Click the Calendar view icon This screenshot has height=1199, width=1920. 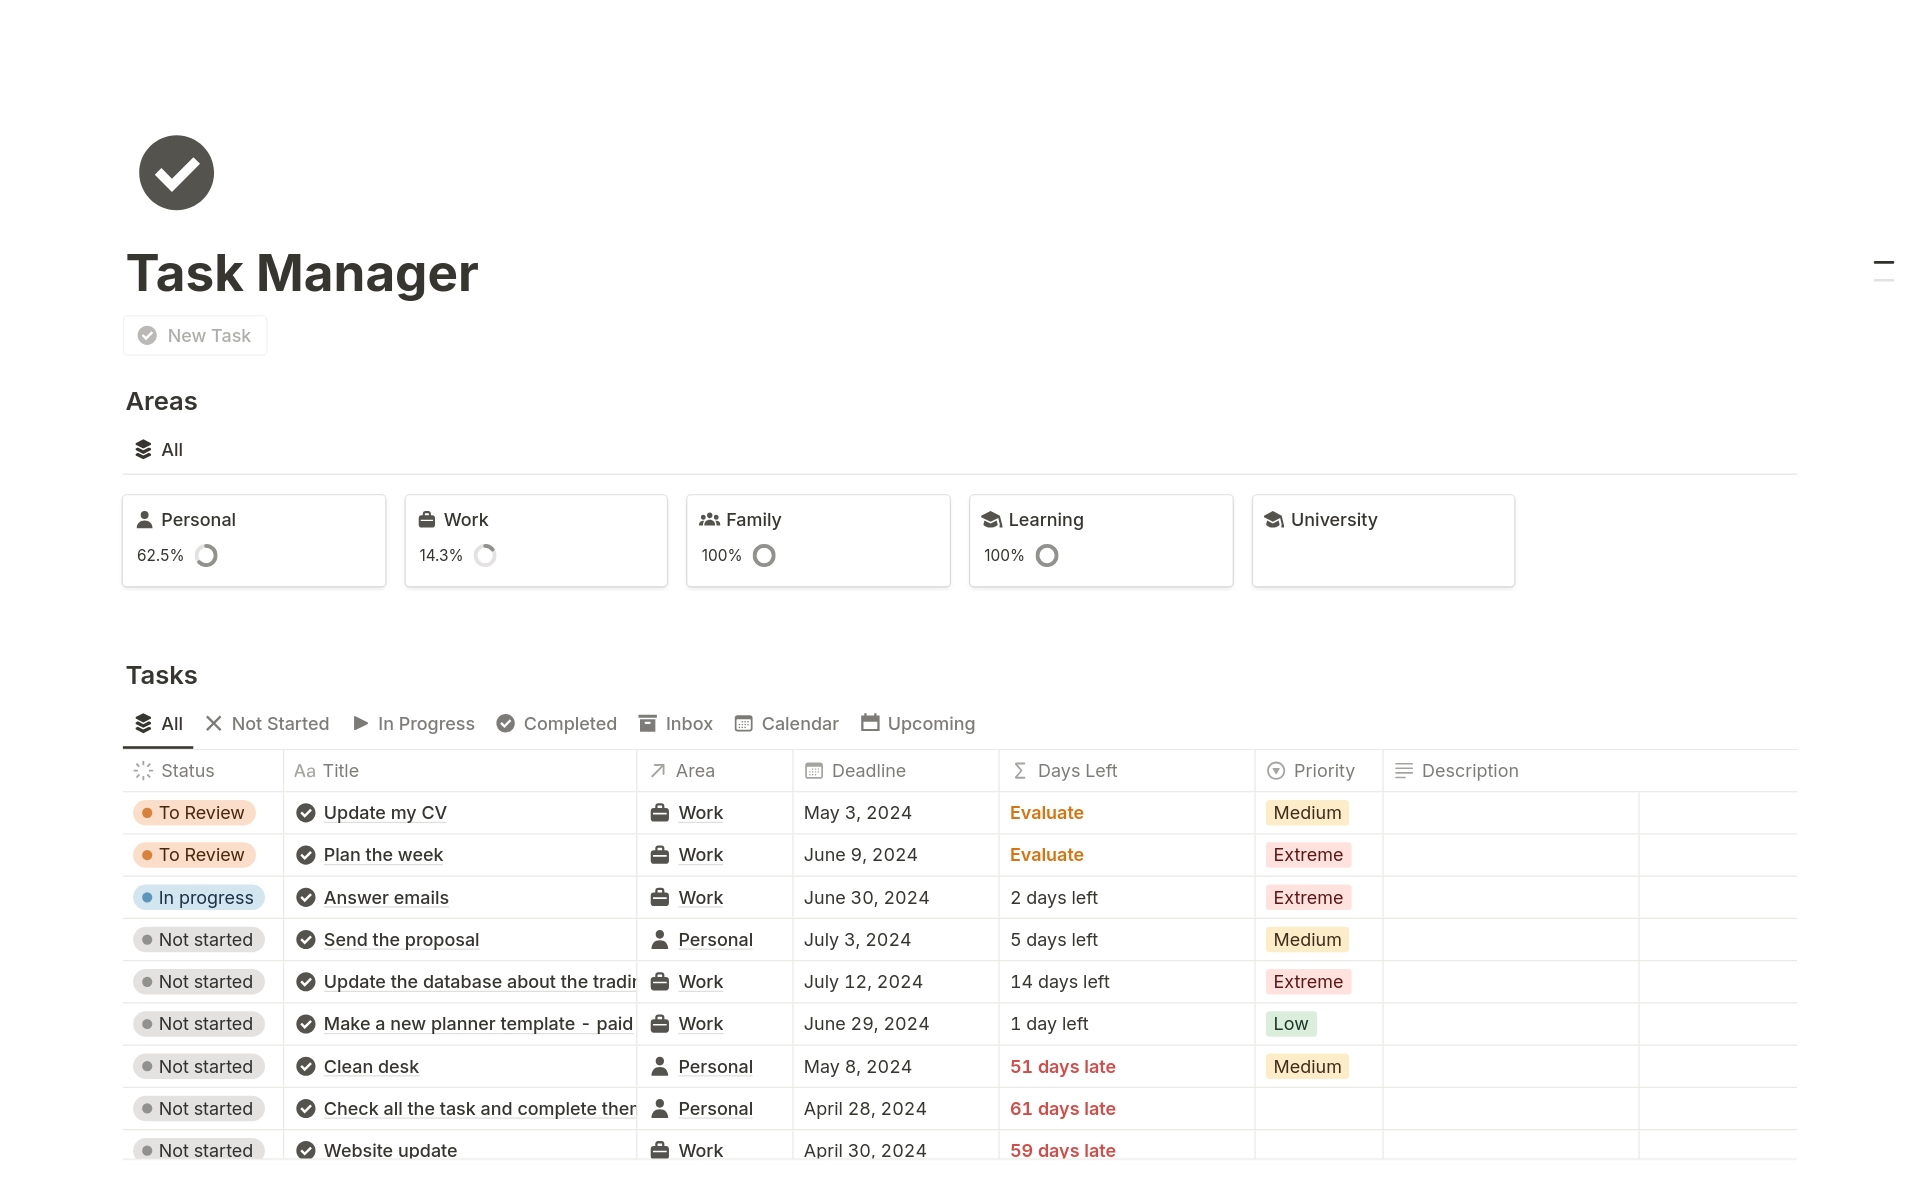click(743, 724)
